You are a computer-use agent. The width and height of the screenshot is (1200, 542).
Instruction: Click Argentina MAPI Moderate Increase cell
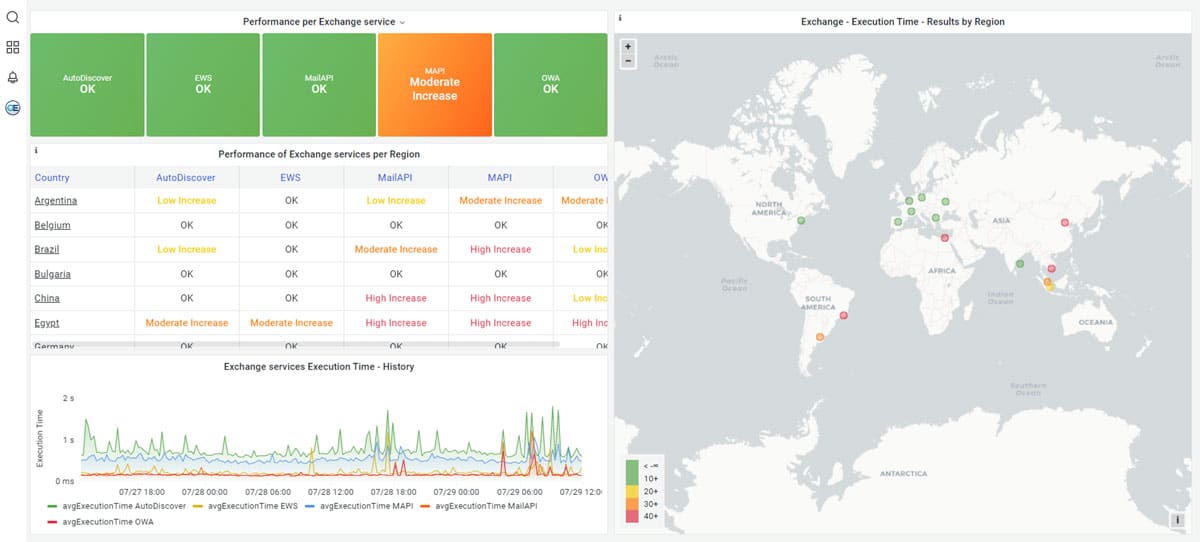500,201
